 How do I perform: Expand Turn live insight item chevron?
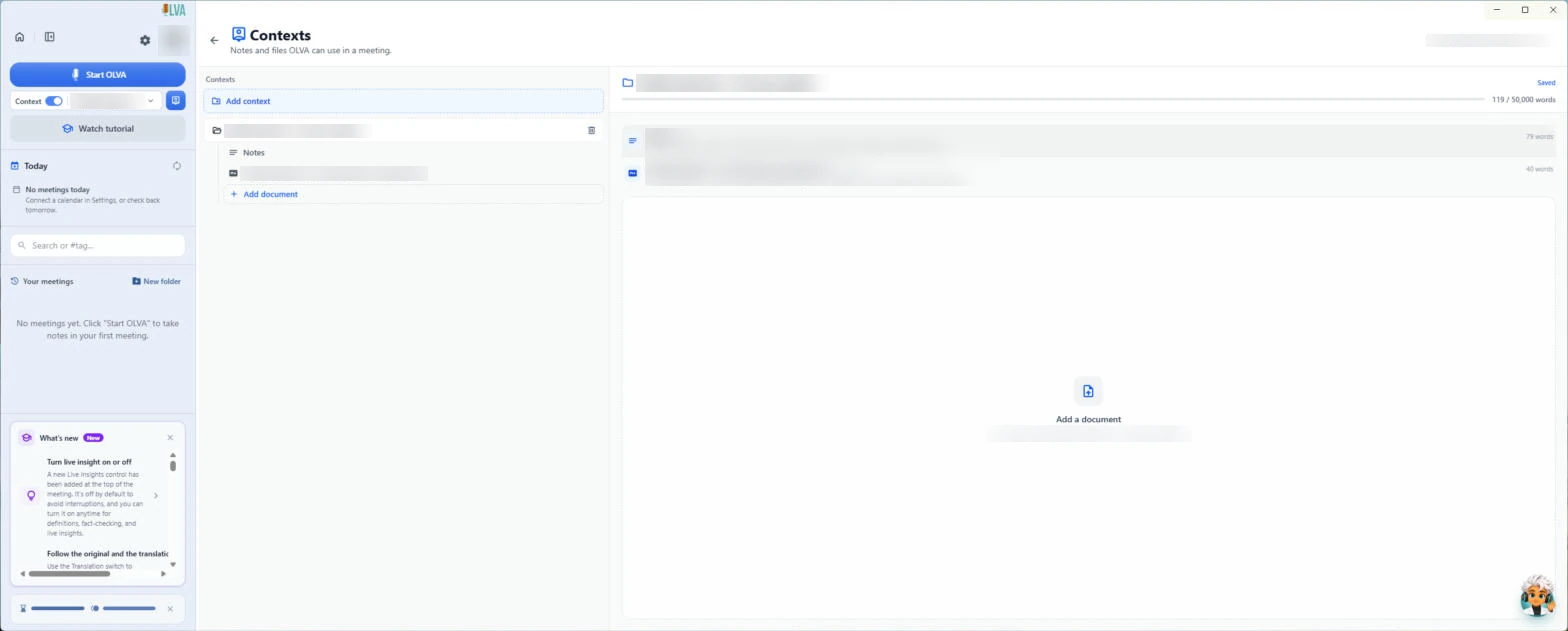click(x=156, y=496)
